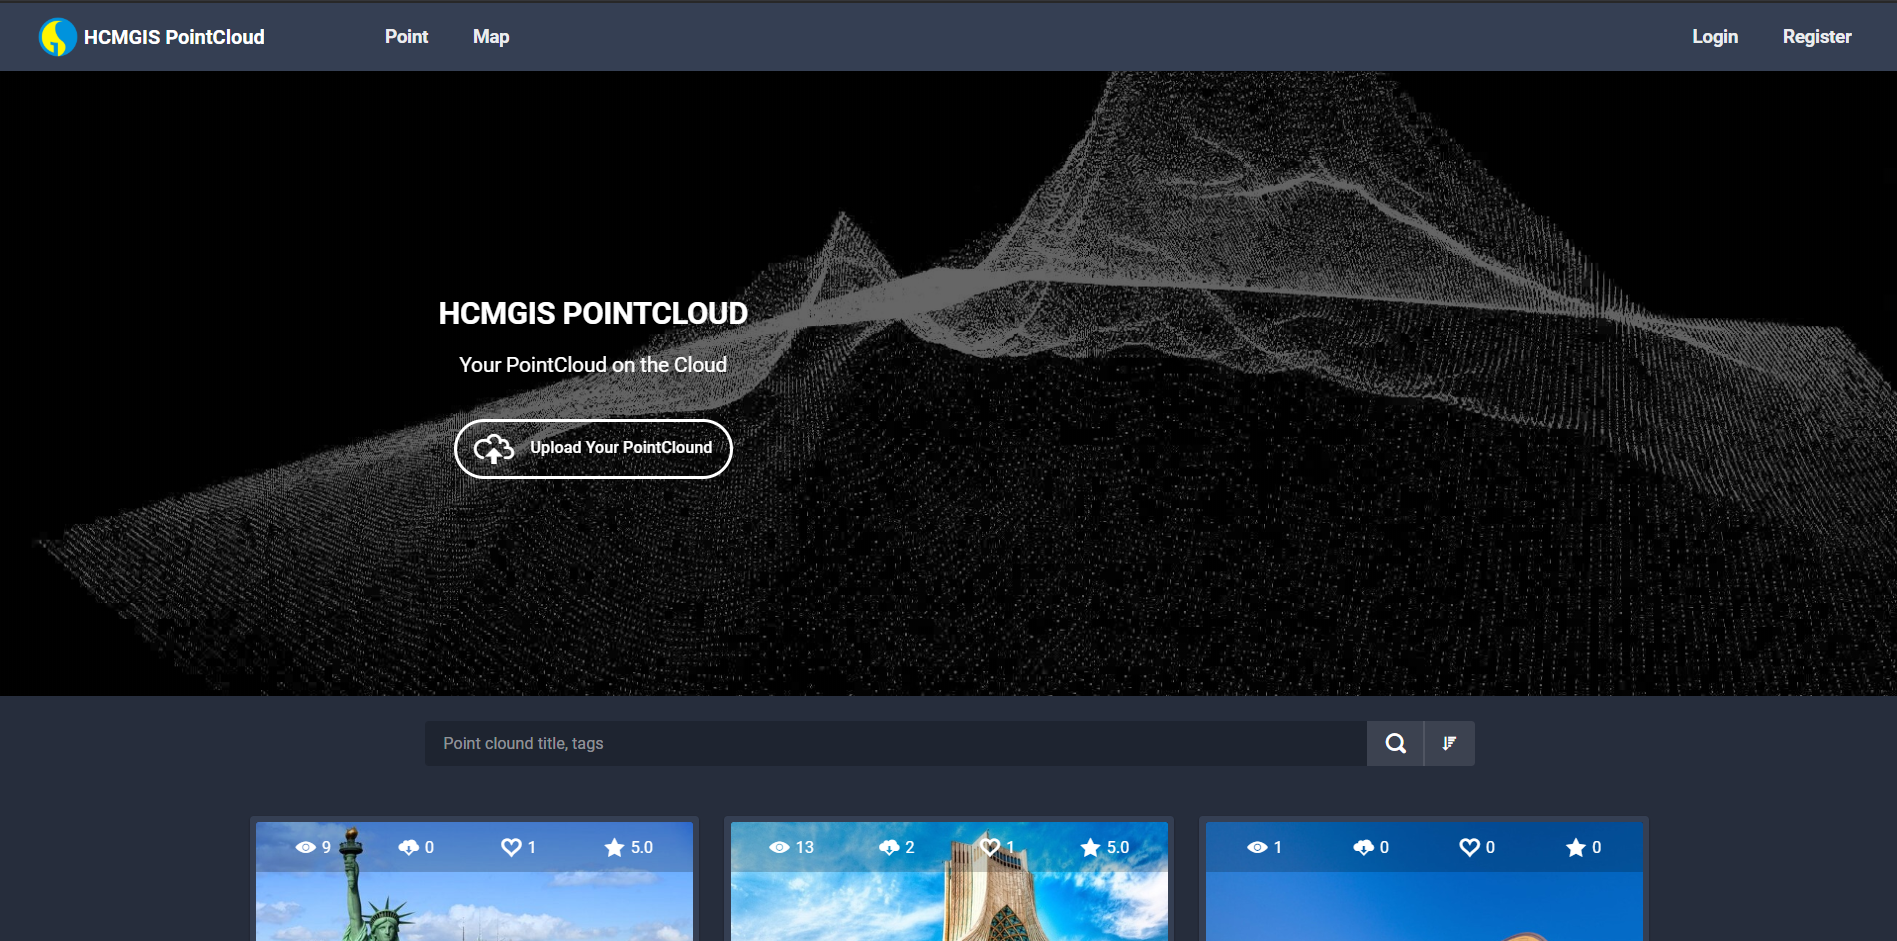Click the download icon showing 2
1897x941 pixels.
coord(889,847)
